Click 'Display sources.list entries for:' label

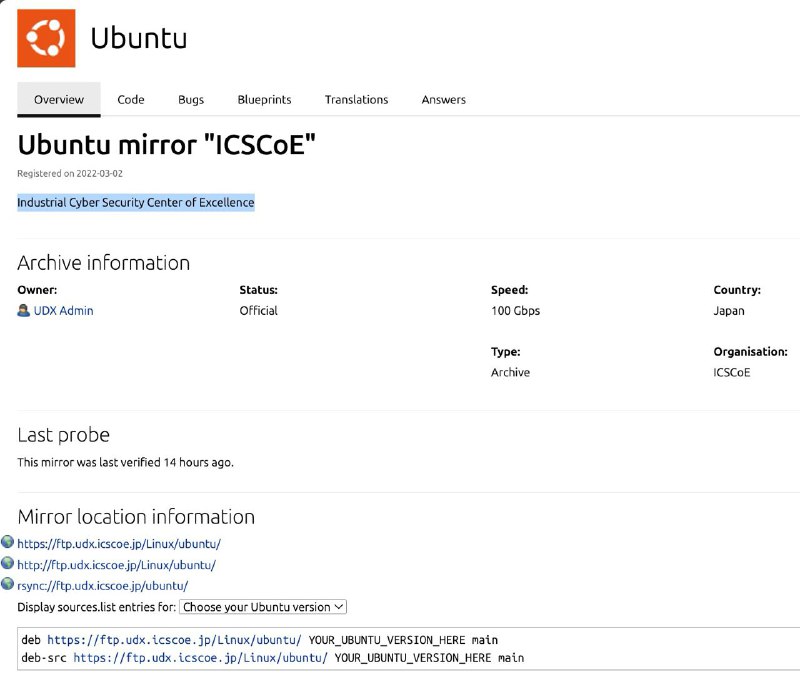(96, 607)
